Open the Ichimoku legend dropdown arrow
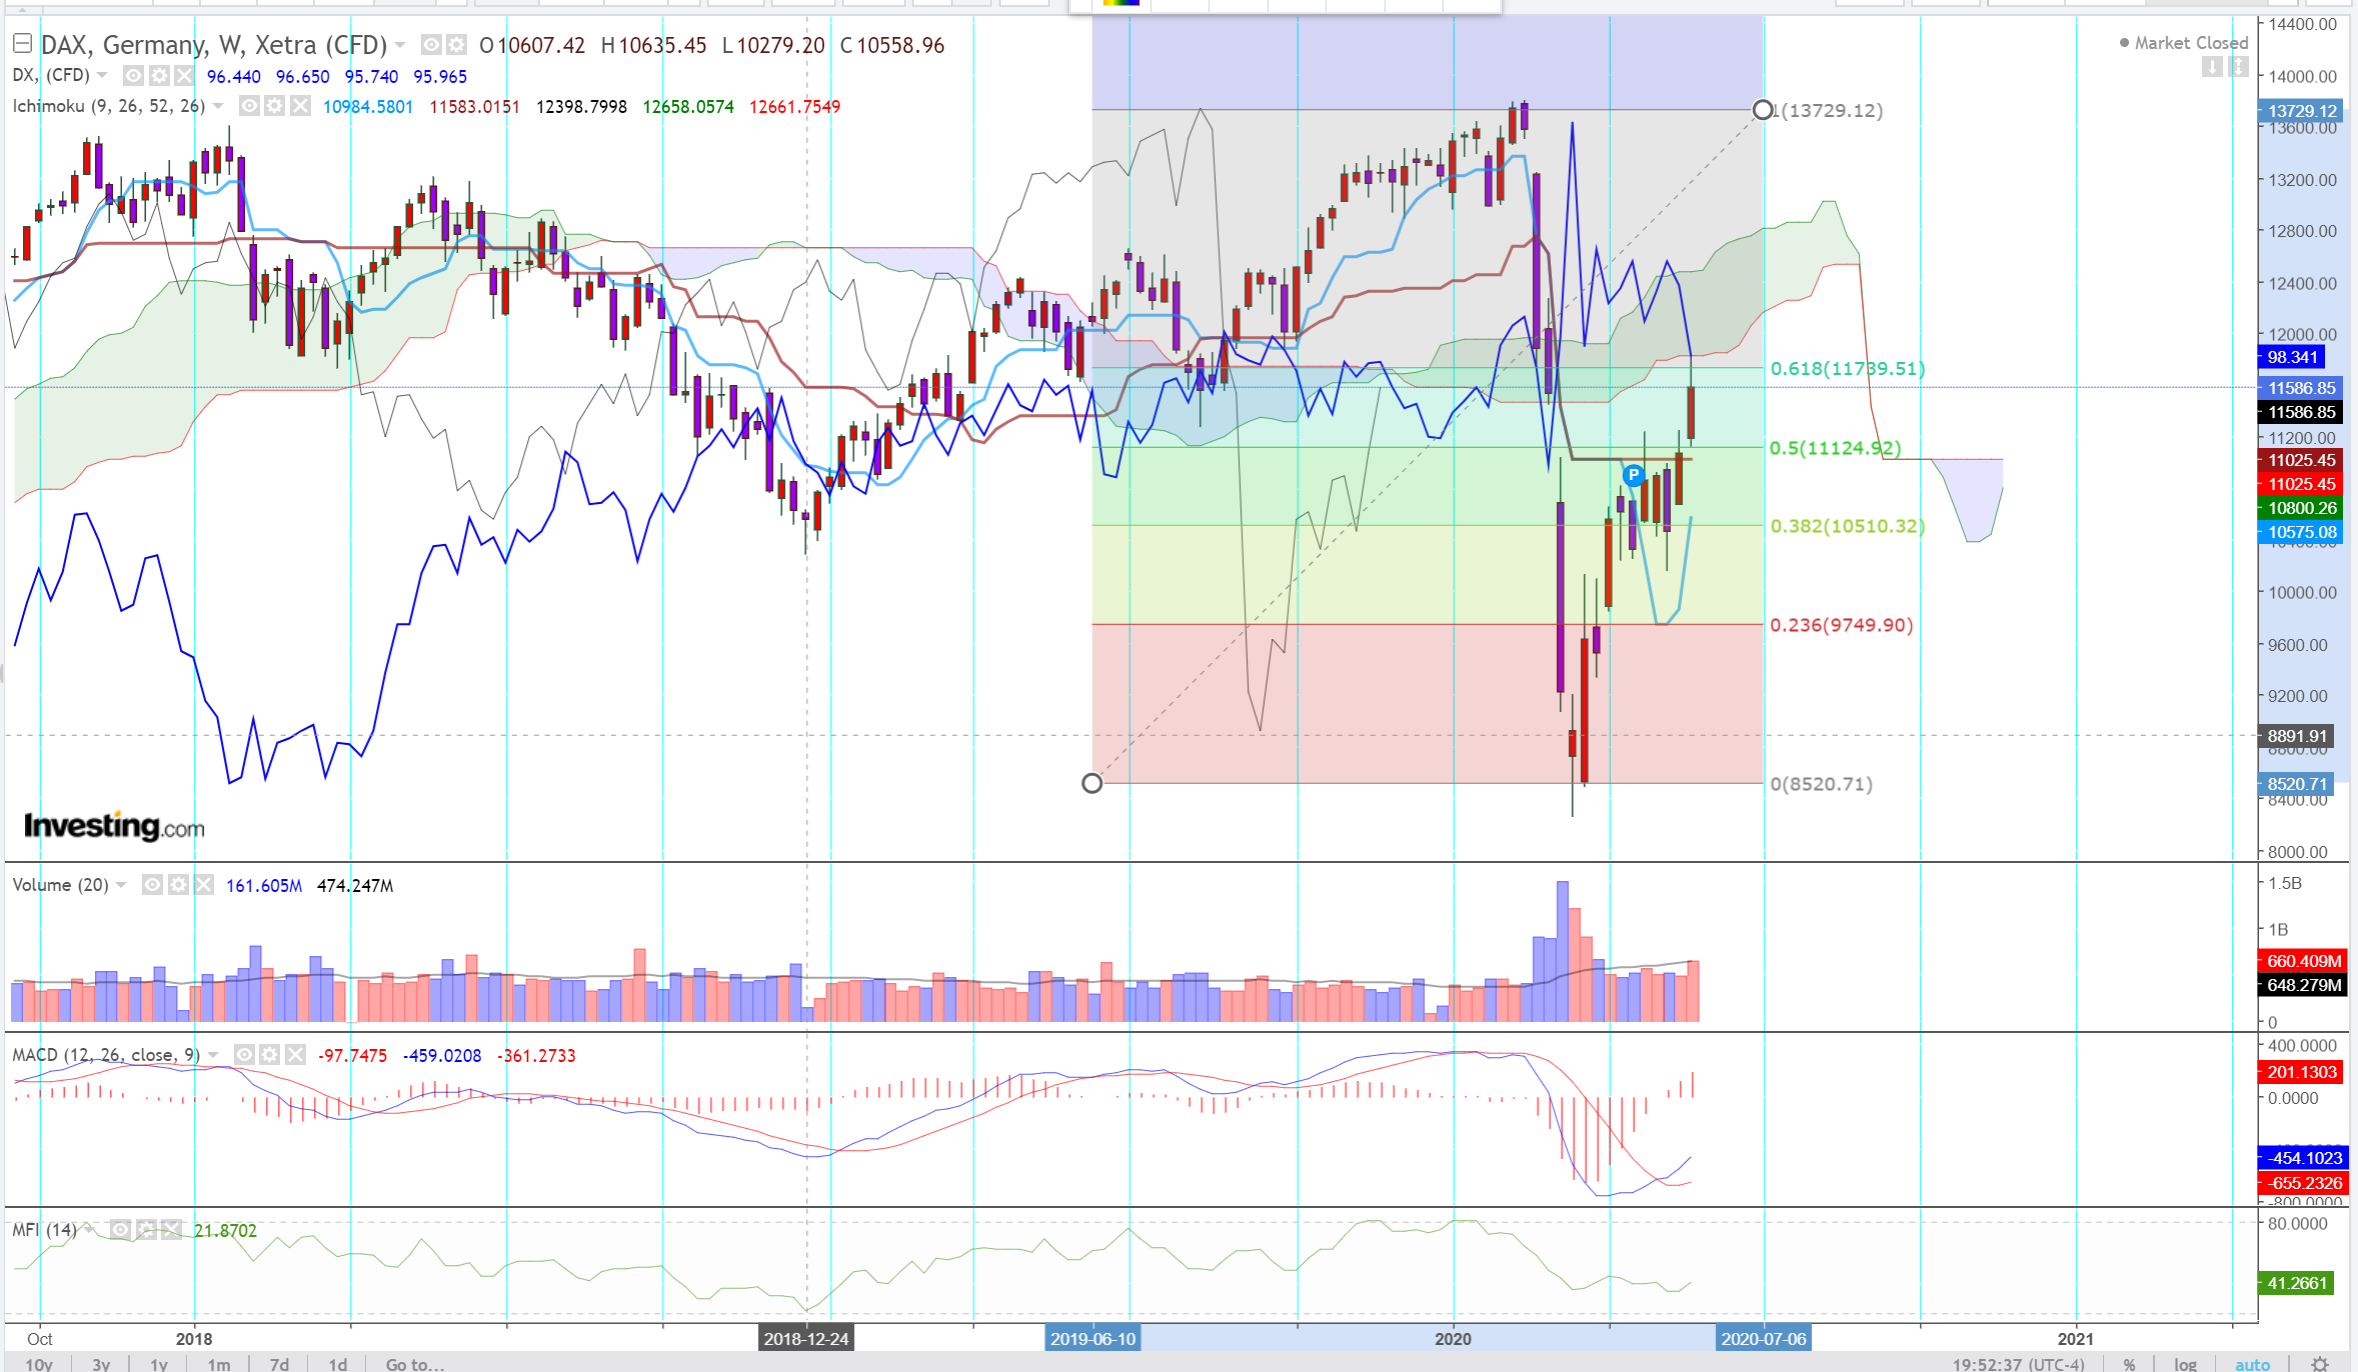The height and width of the screenshot is (1372, 2358). click(x=218, y=106)
